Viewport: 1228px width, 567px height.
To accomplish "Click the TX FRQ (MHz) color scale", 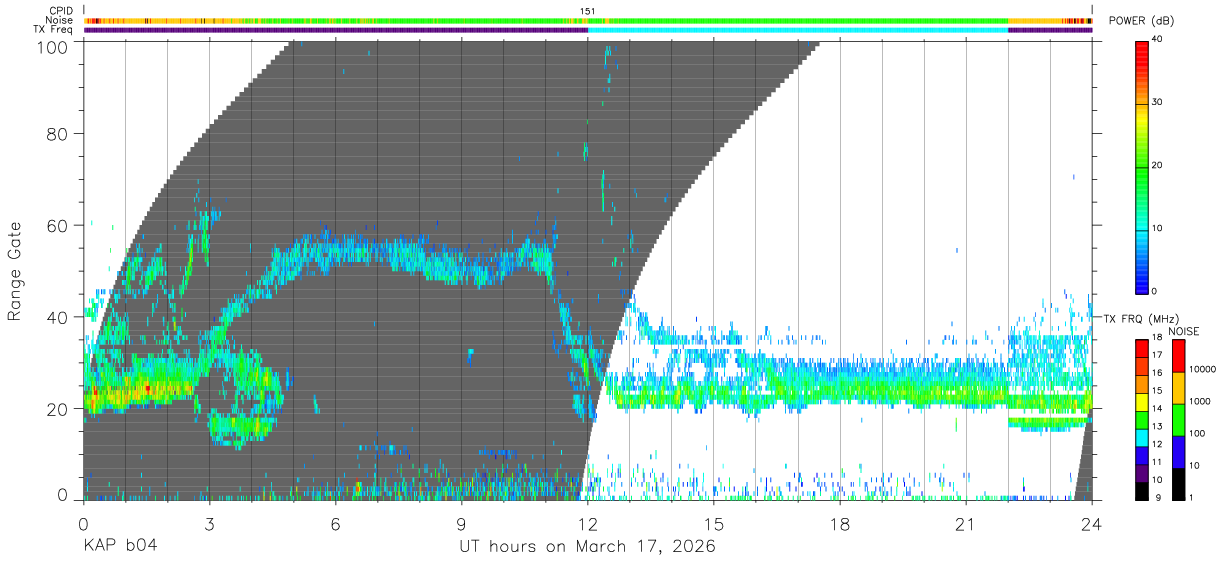I will tap(1142, 419).
